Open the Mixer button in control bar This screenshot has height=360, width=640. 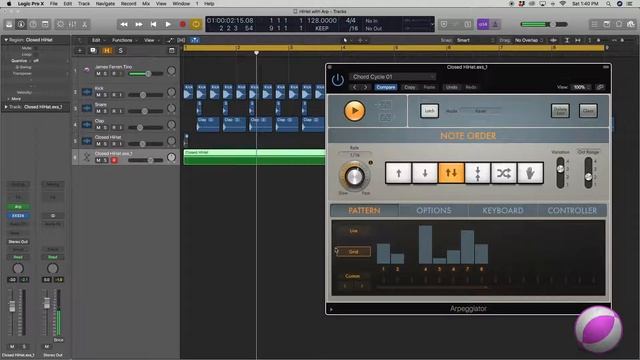[72, 24]
